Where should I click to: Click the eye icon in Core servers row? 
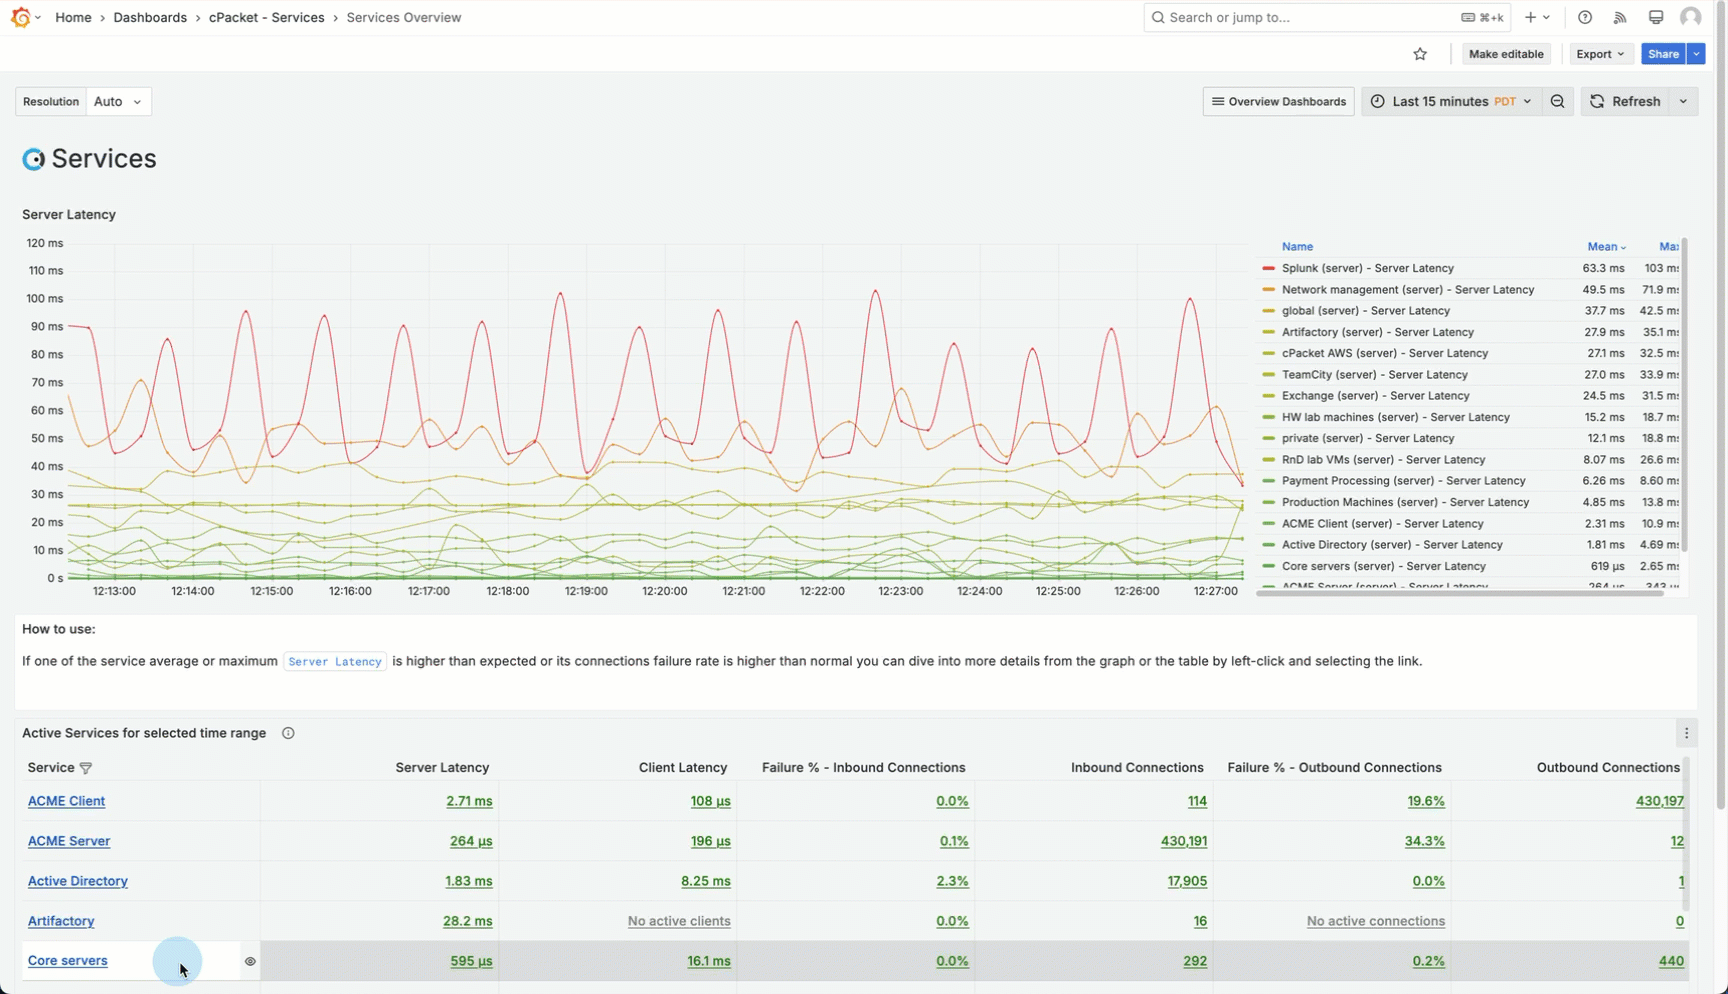(250, 961)
